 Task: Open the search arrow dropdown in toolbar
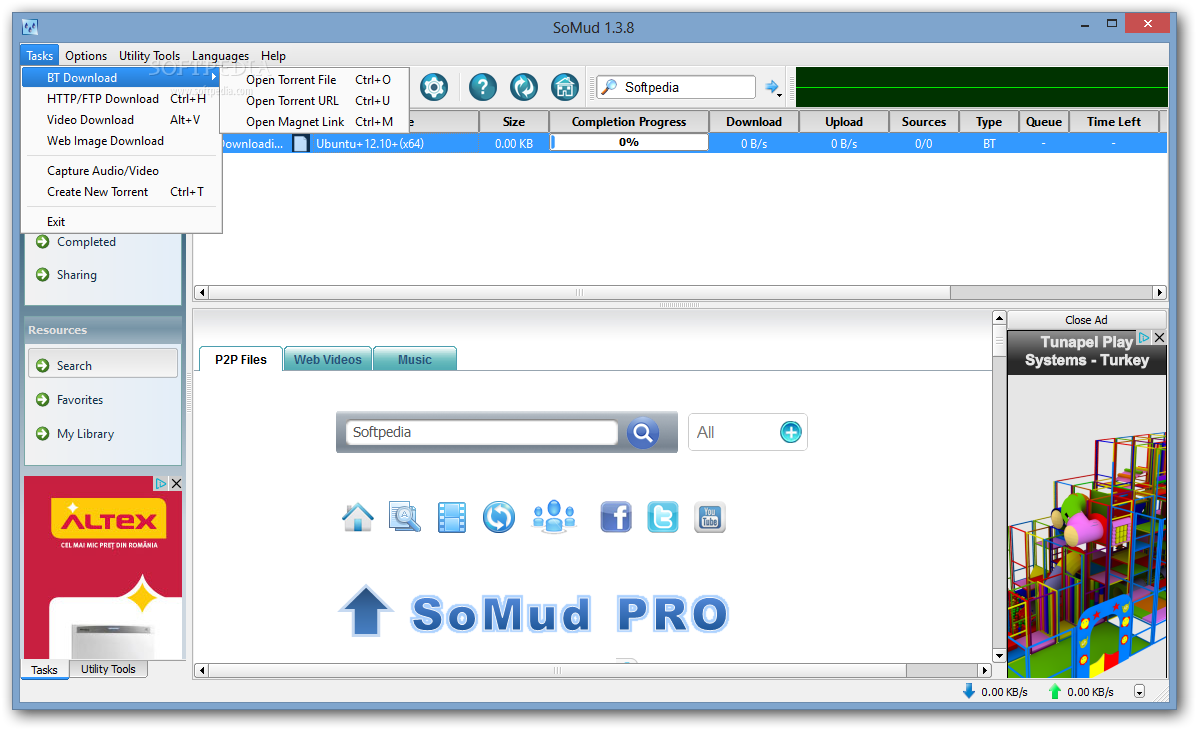(779, 95)
